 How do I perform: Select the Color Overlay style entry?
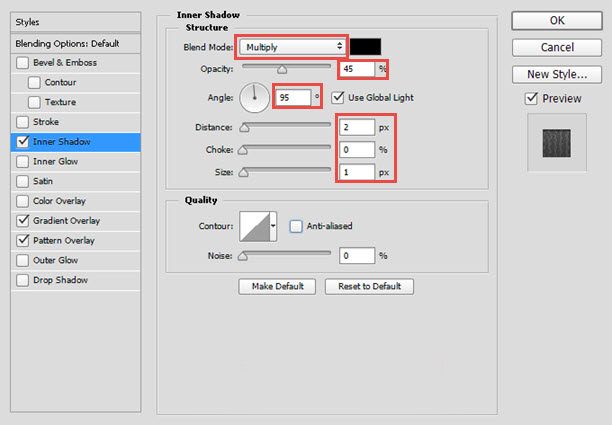[59, 201]
